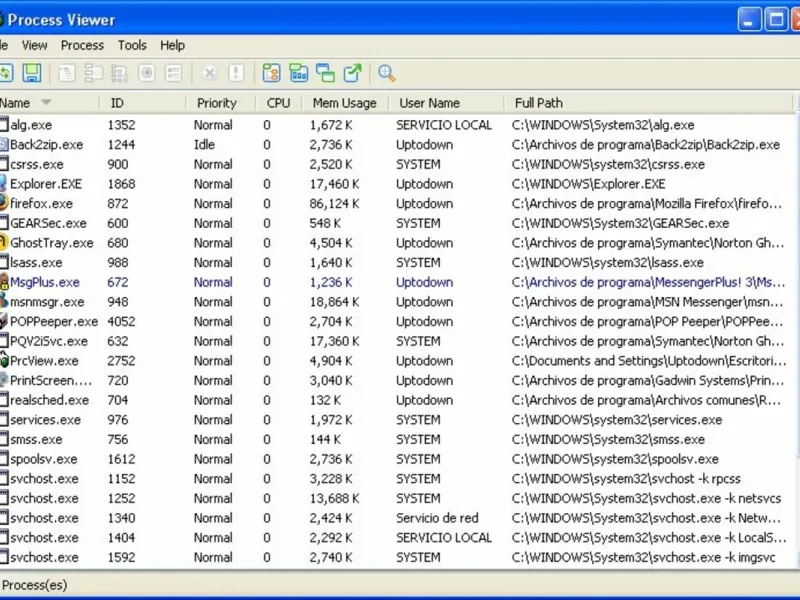
Task: Select the Explorer.EXE process name
Action: (x=46, y=184)
